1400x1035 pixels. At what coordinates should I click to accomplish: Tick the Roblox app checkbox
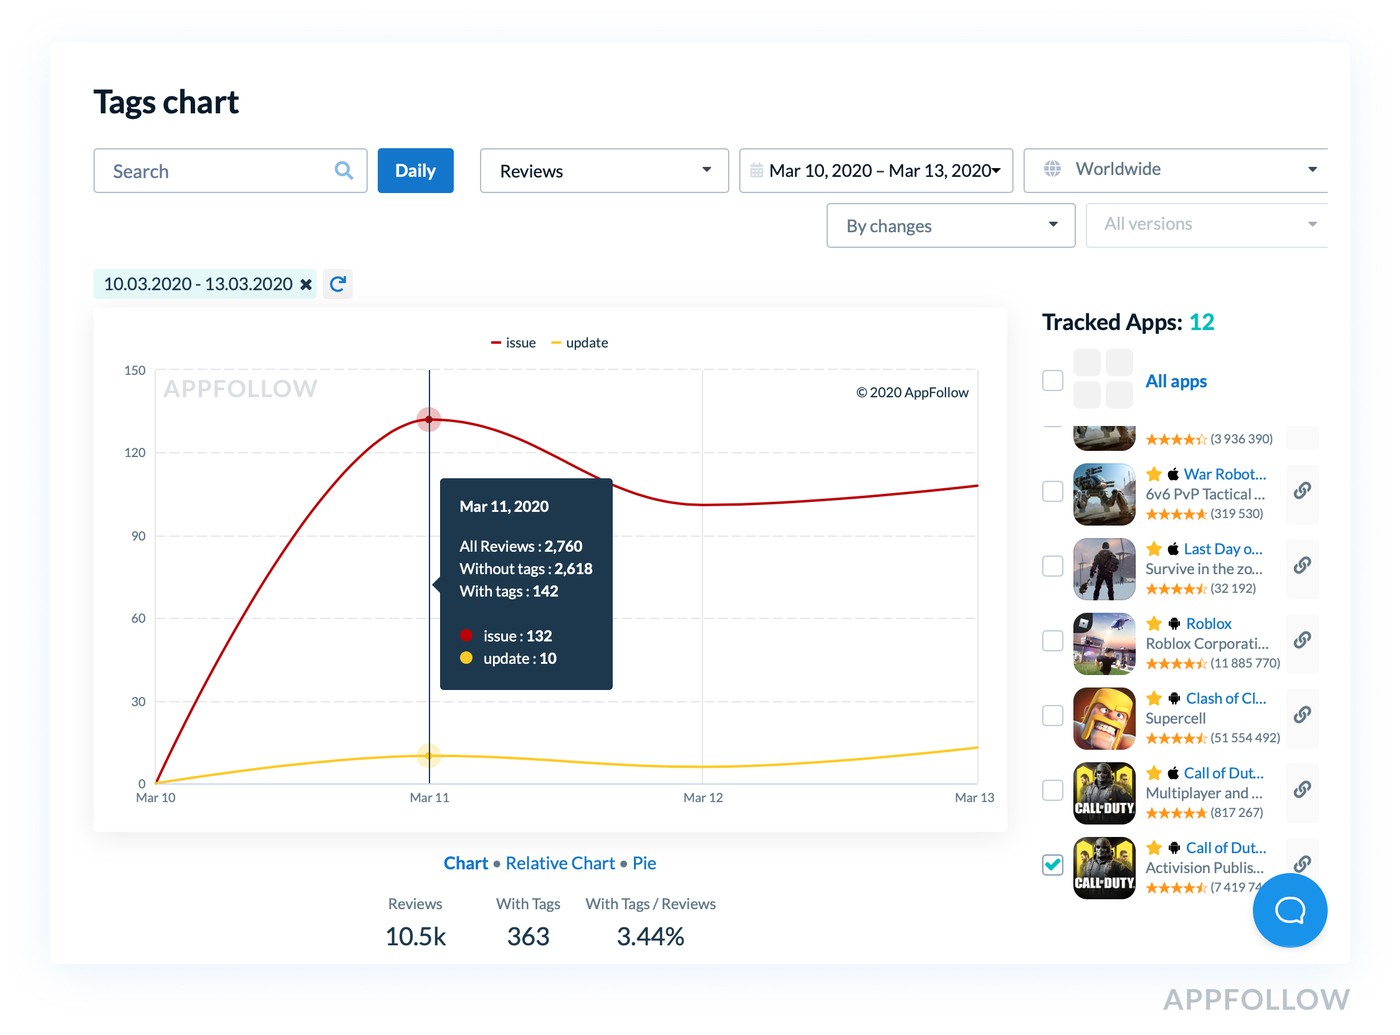(1052, 640)
